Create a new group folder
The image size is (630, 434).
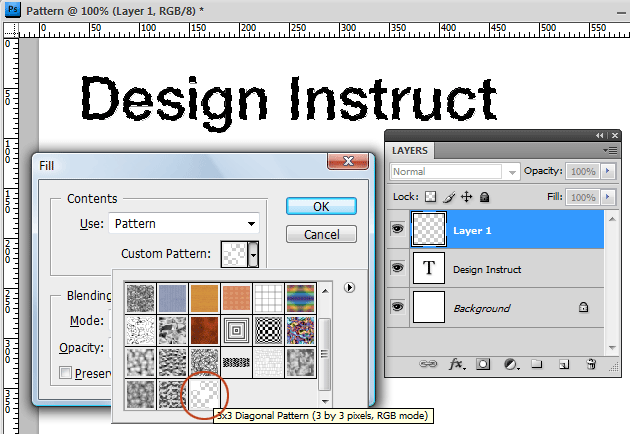click(x=537, y=364)
